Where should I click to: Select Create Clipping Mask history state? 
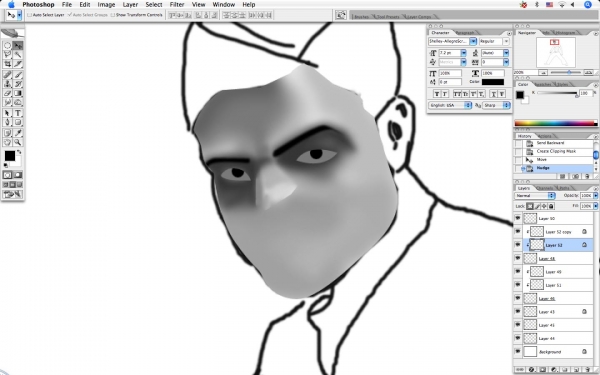pos(556,151)
